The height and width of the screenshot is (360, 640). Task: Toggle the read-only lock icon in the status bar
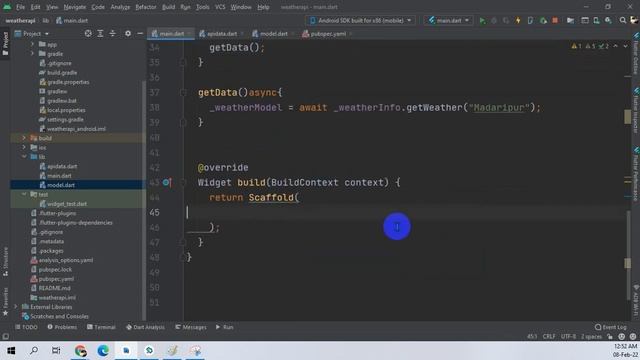(610, 337)
